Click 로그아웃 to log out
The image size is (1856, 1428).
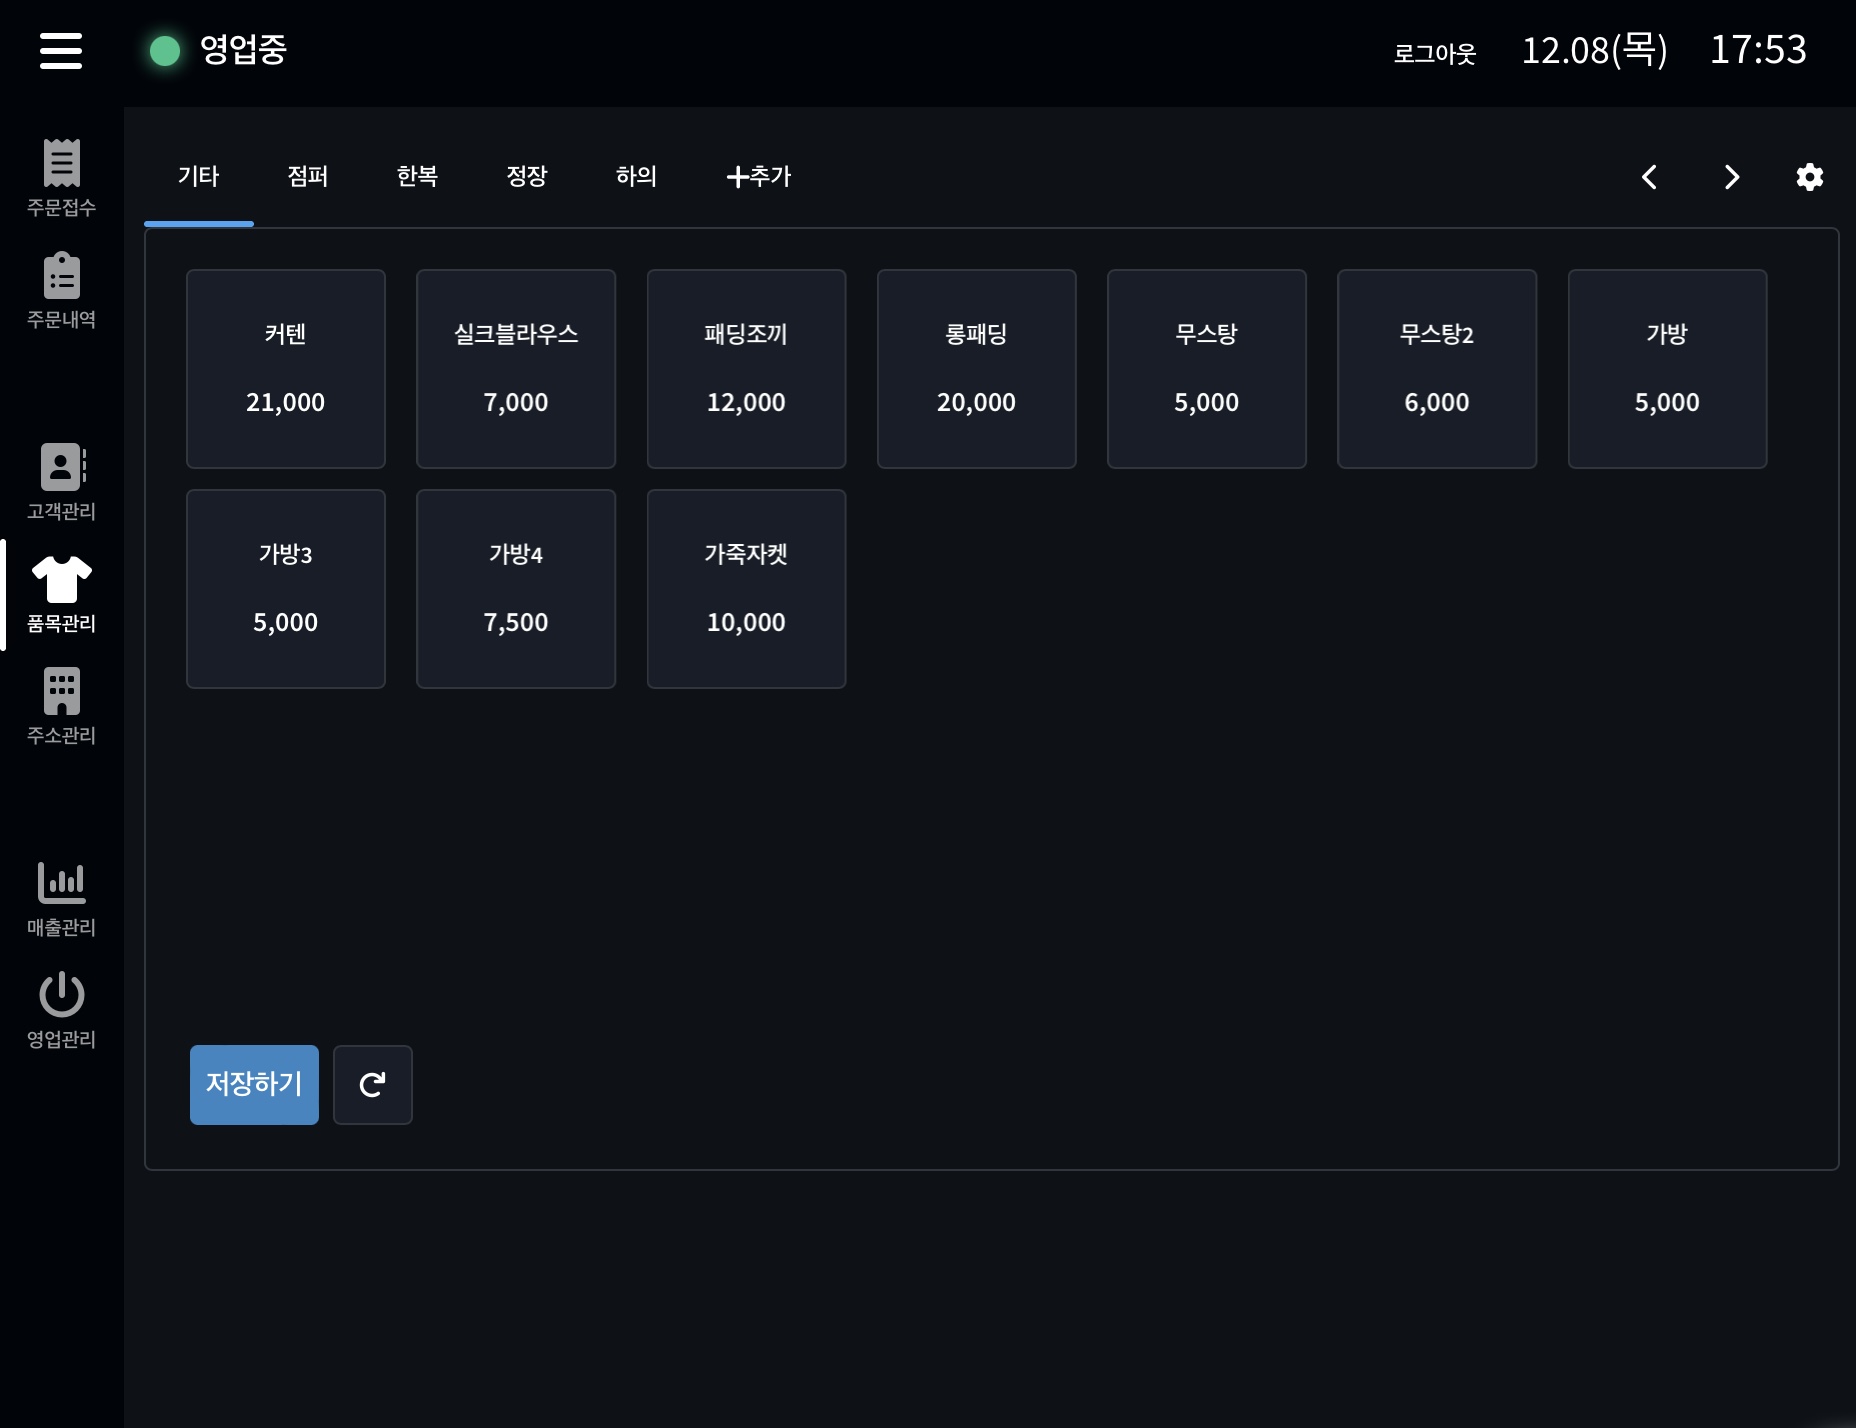click(1436, 53)
